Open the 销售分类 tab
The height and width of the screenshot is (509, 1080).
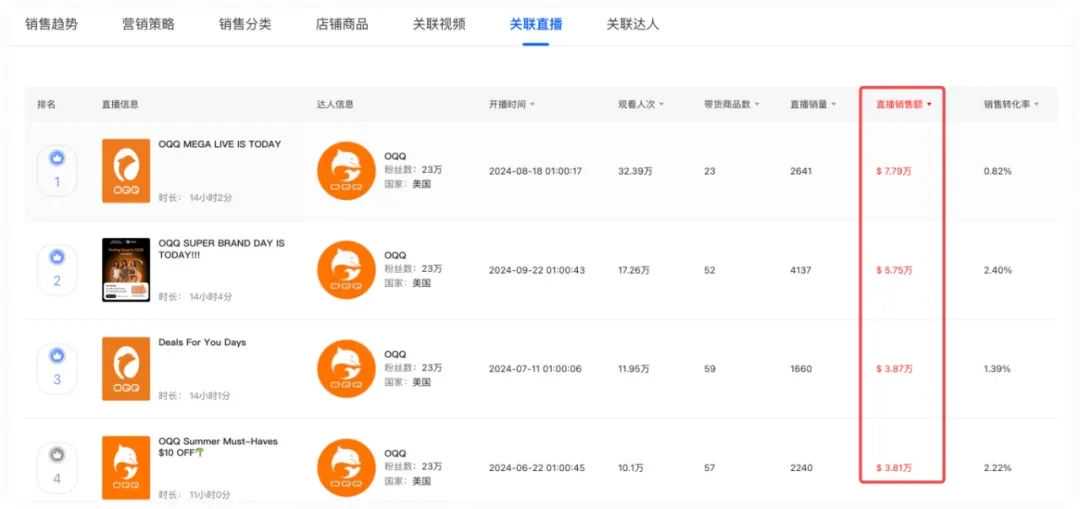[x=245, y=24]
